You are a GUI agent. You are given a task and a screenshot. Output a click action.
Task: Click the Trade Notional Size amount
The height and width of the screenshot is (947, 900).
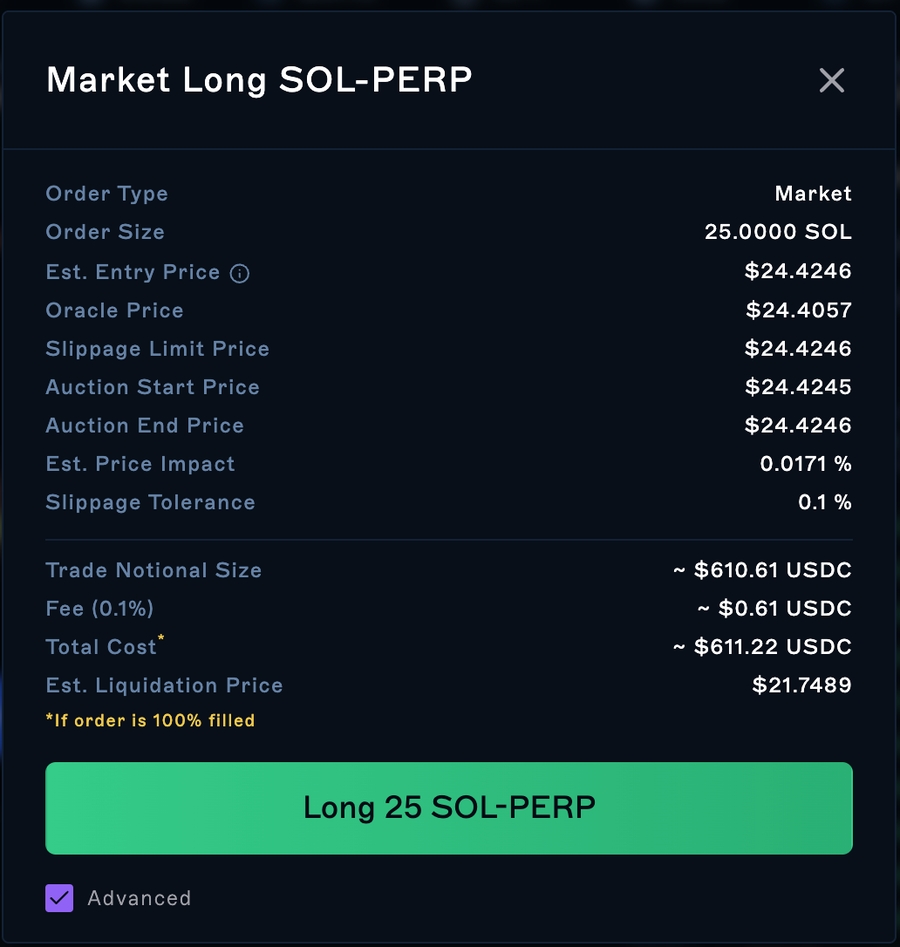click(x=762, y=570)
